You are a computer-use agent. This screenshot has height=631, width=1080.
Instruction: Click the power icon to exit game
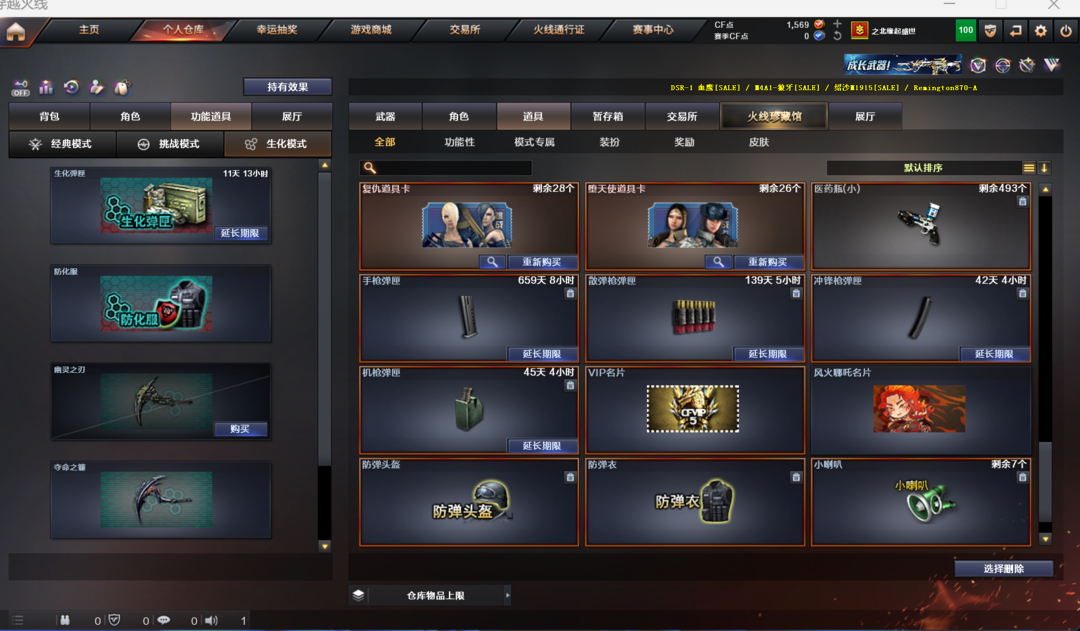click(x=1066, y=31)
